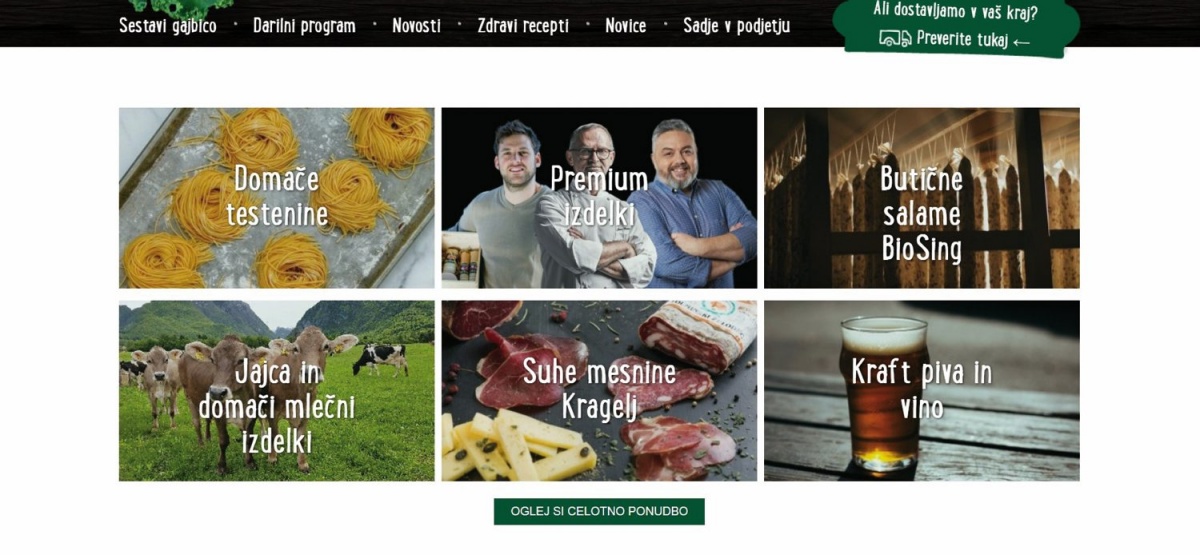This screenshot has width=1200, height=555.
Task: Open Zdravi recepti page
Action: (523, 26)
